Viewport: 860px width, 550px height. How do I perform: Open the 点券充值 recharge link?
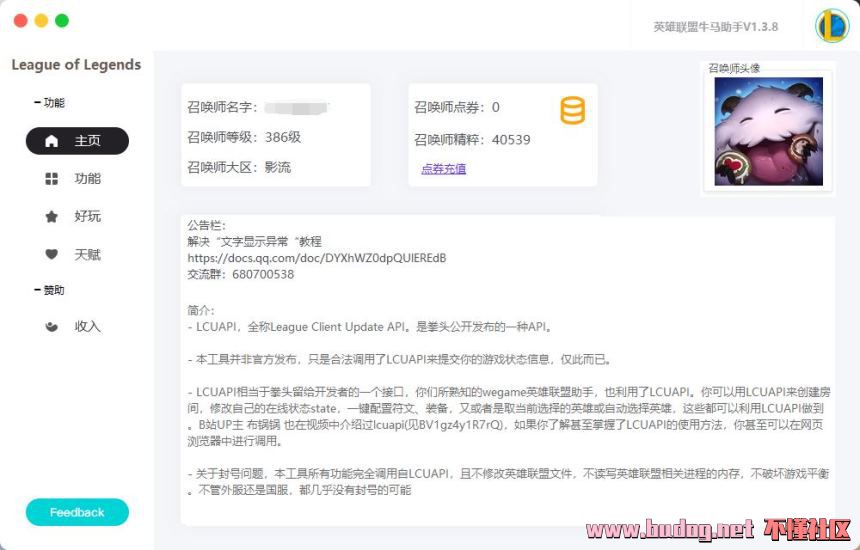443,169
